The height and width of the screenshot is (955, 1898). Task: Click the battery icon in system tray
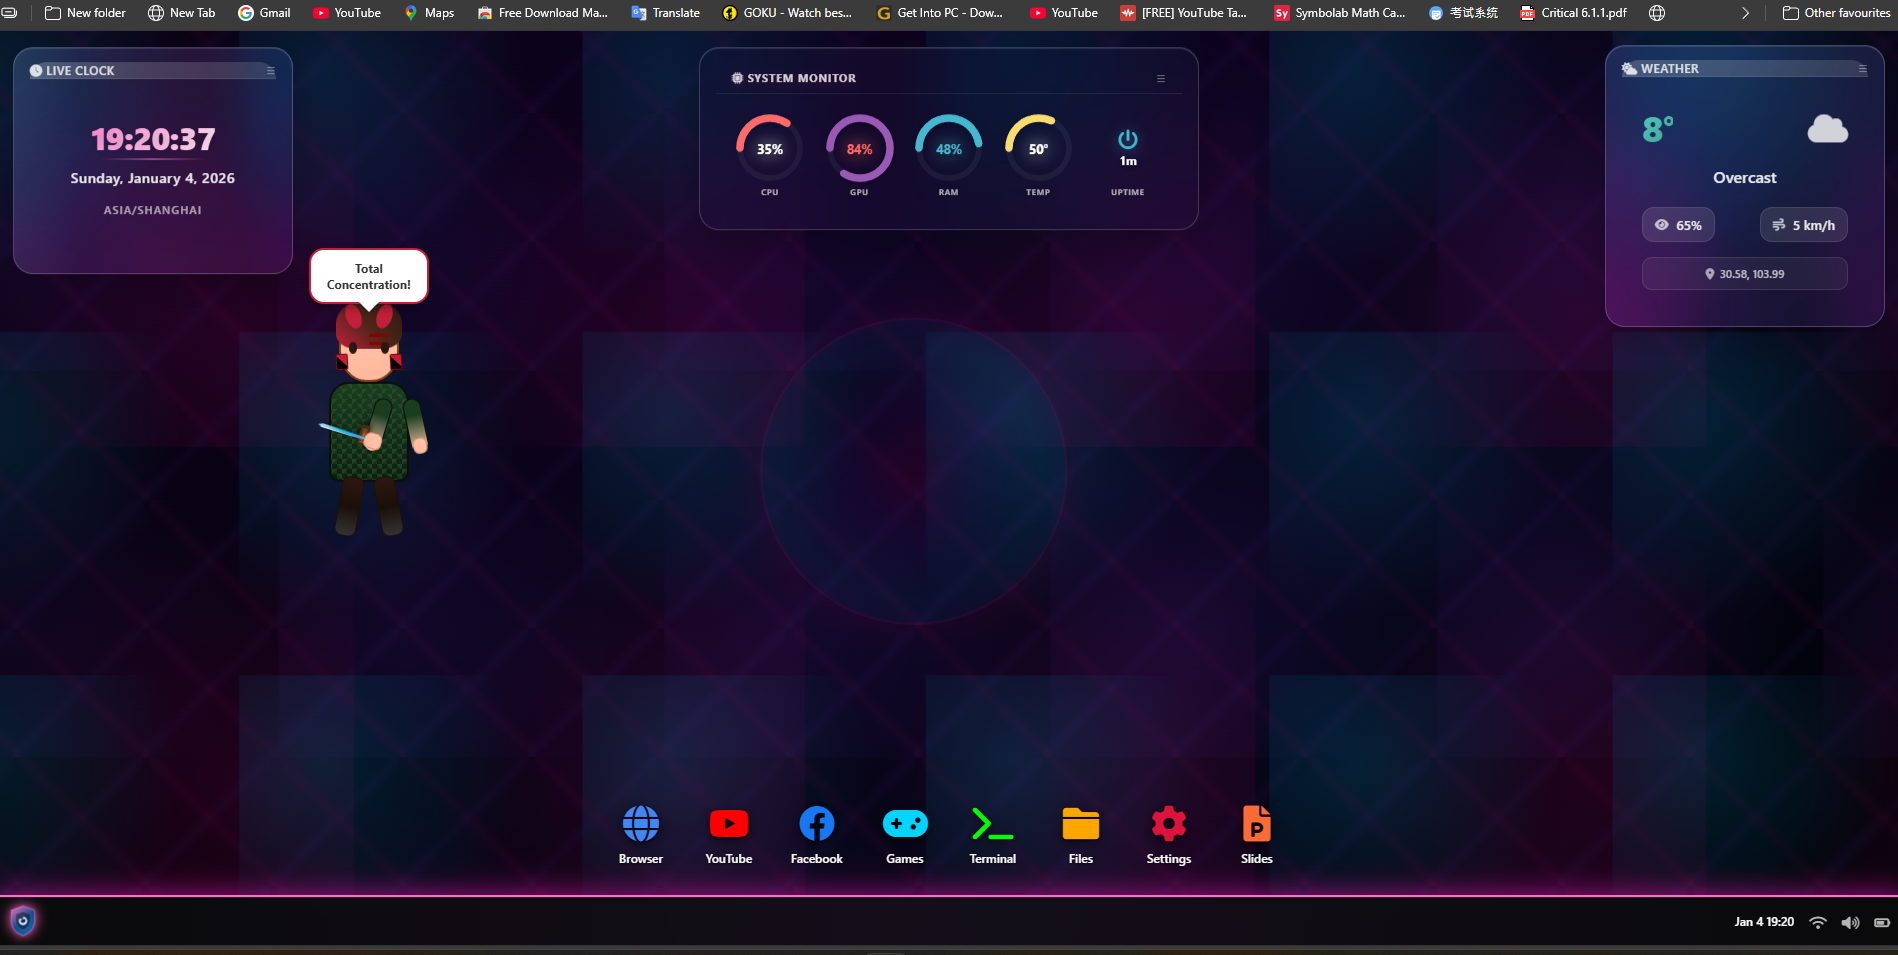[x=1881, y=922]
